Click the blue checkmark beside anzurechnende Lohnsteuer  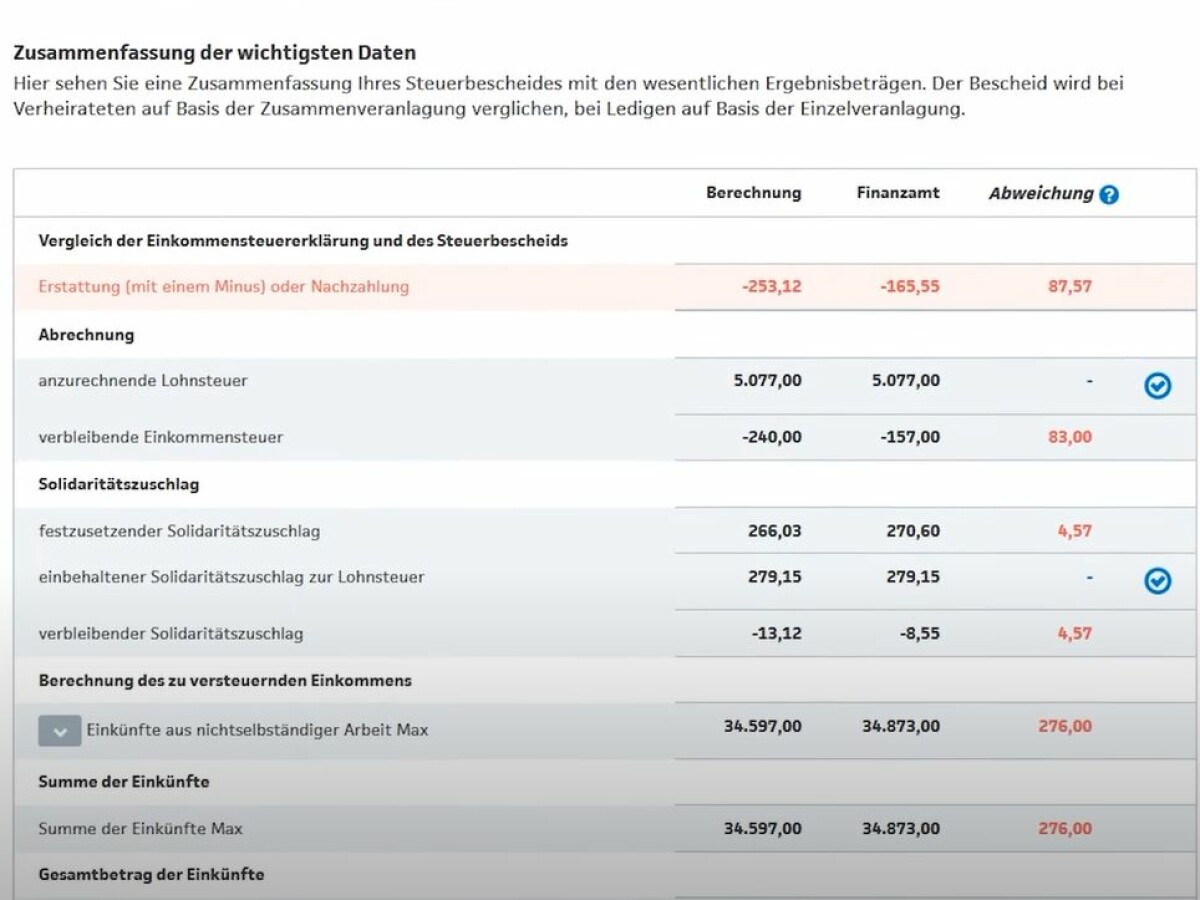1157,385
